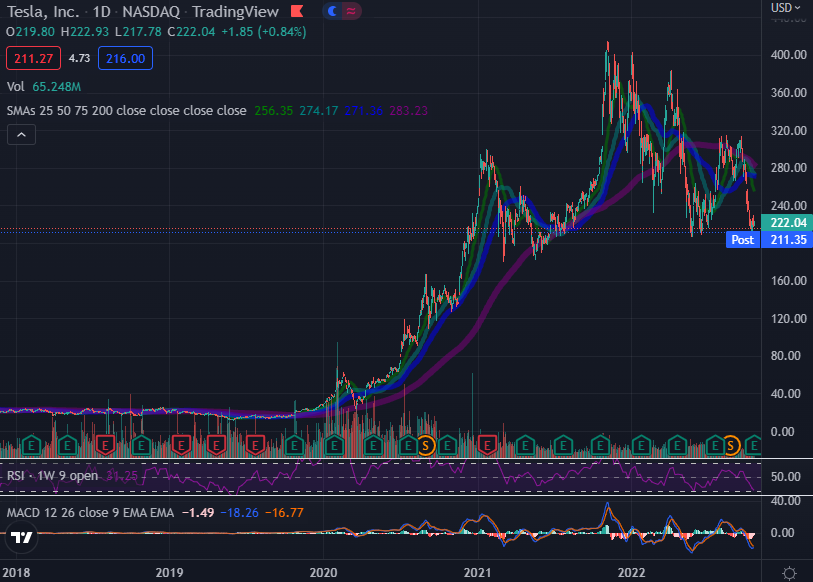The width and height of the screenshot is (813, 582).
Task: Click the red 211.27 sell button
Action: pyautogui.click(x=33, y=58)
